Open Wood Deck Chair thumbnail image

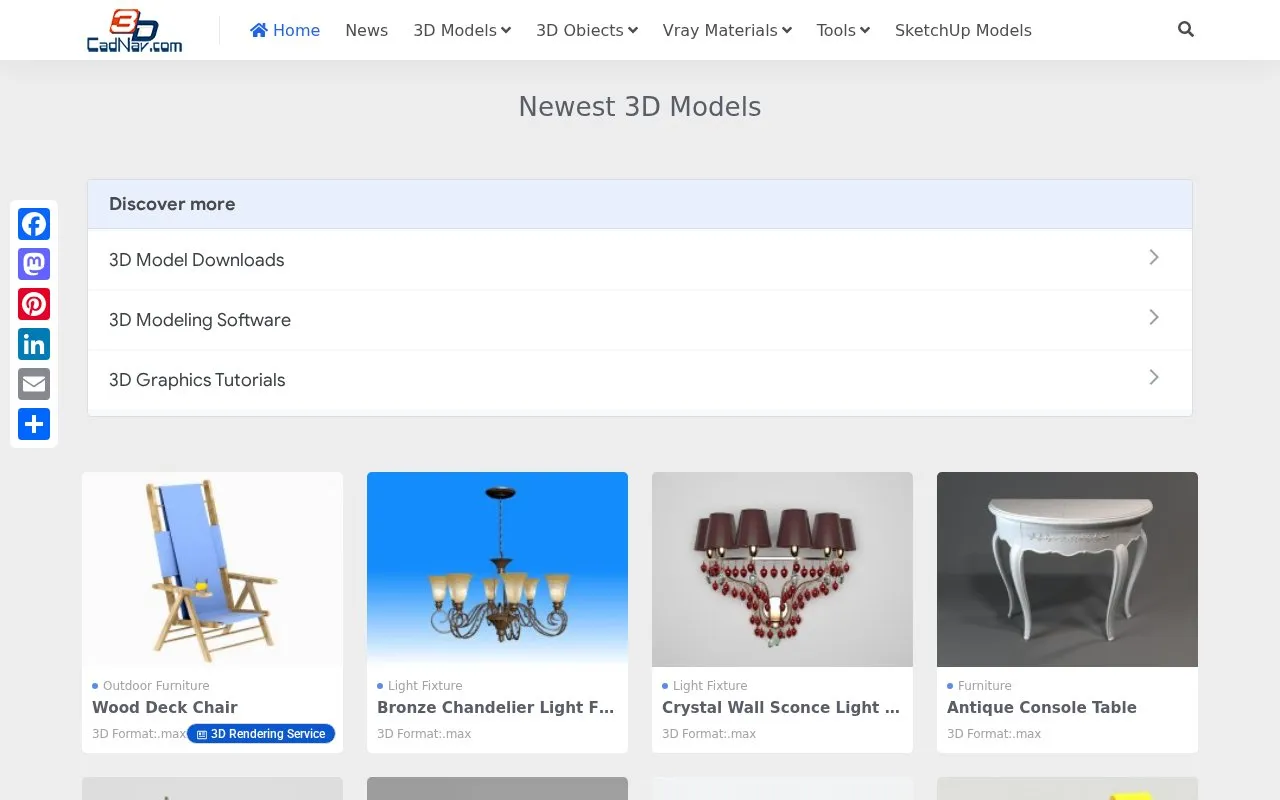point(212,569)
